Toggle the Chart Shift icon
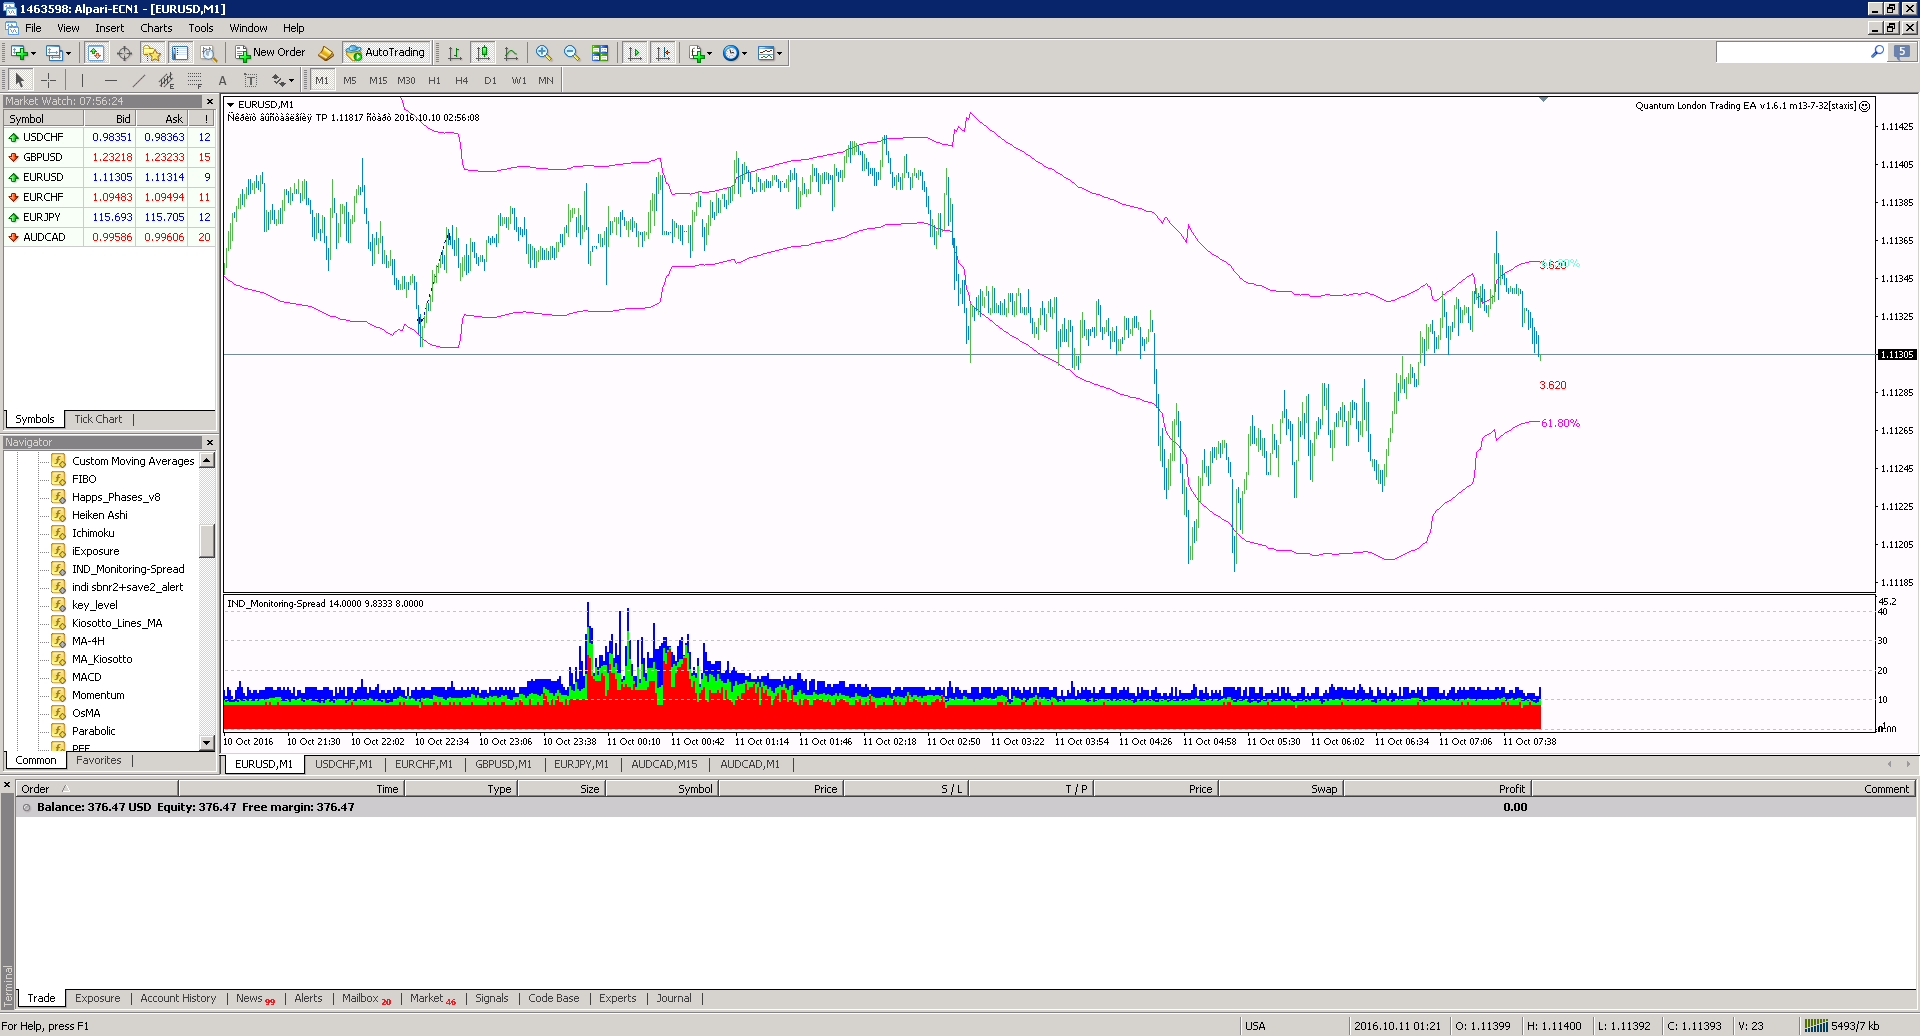The height and width of the screenshot is (1036, 1920). pyautogui.click(x=662, y=53)
